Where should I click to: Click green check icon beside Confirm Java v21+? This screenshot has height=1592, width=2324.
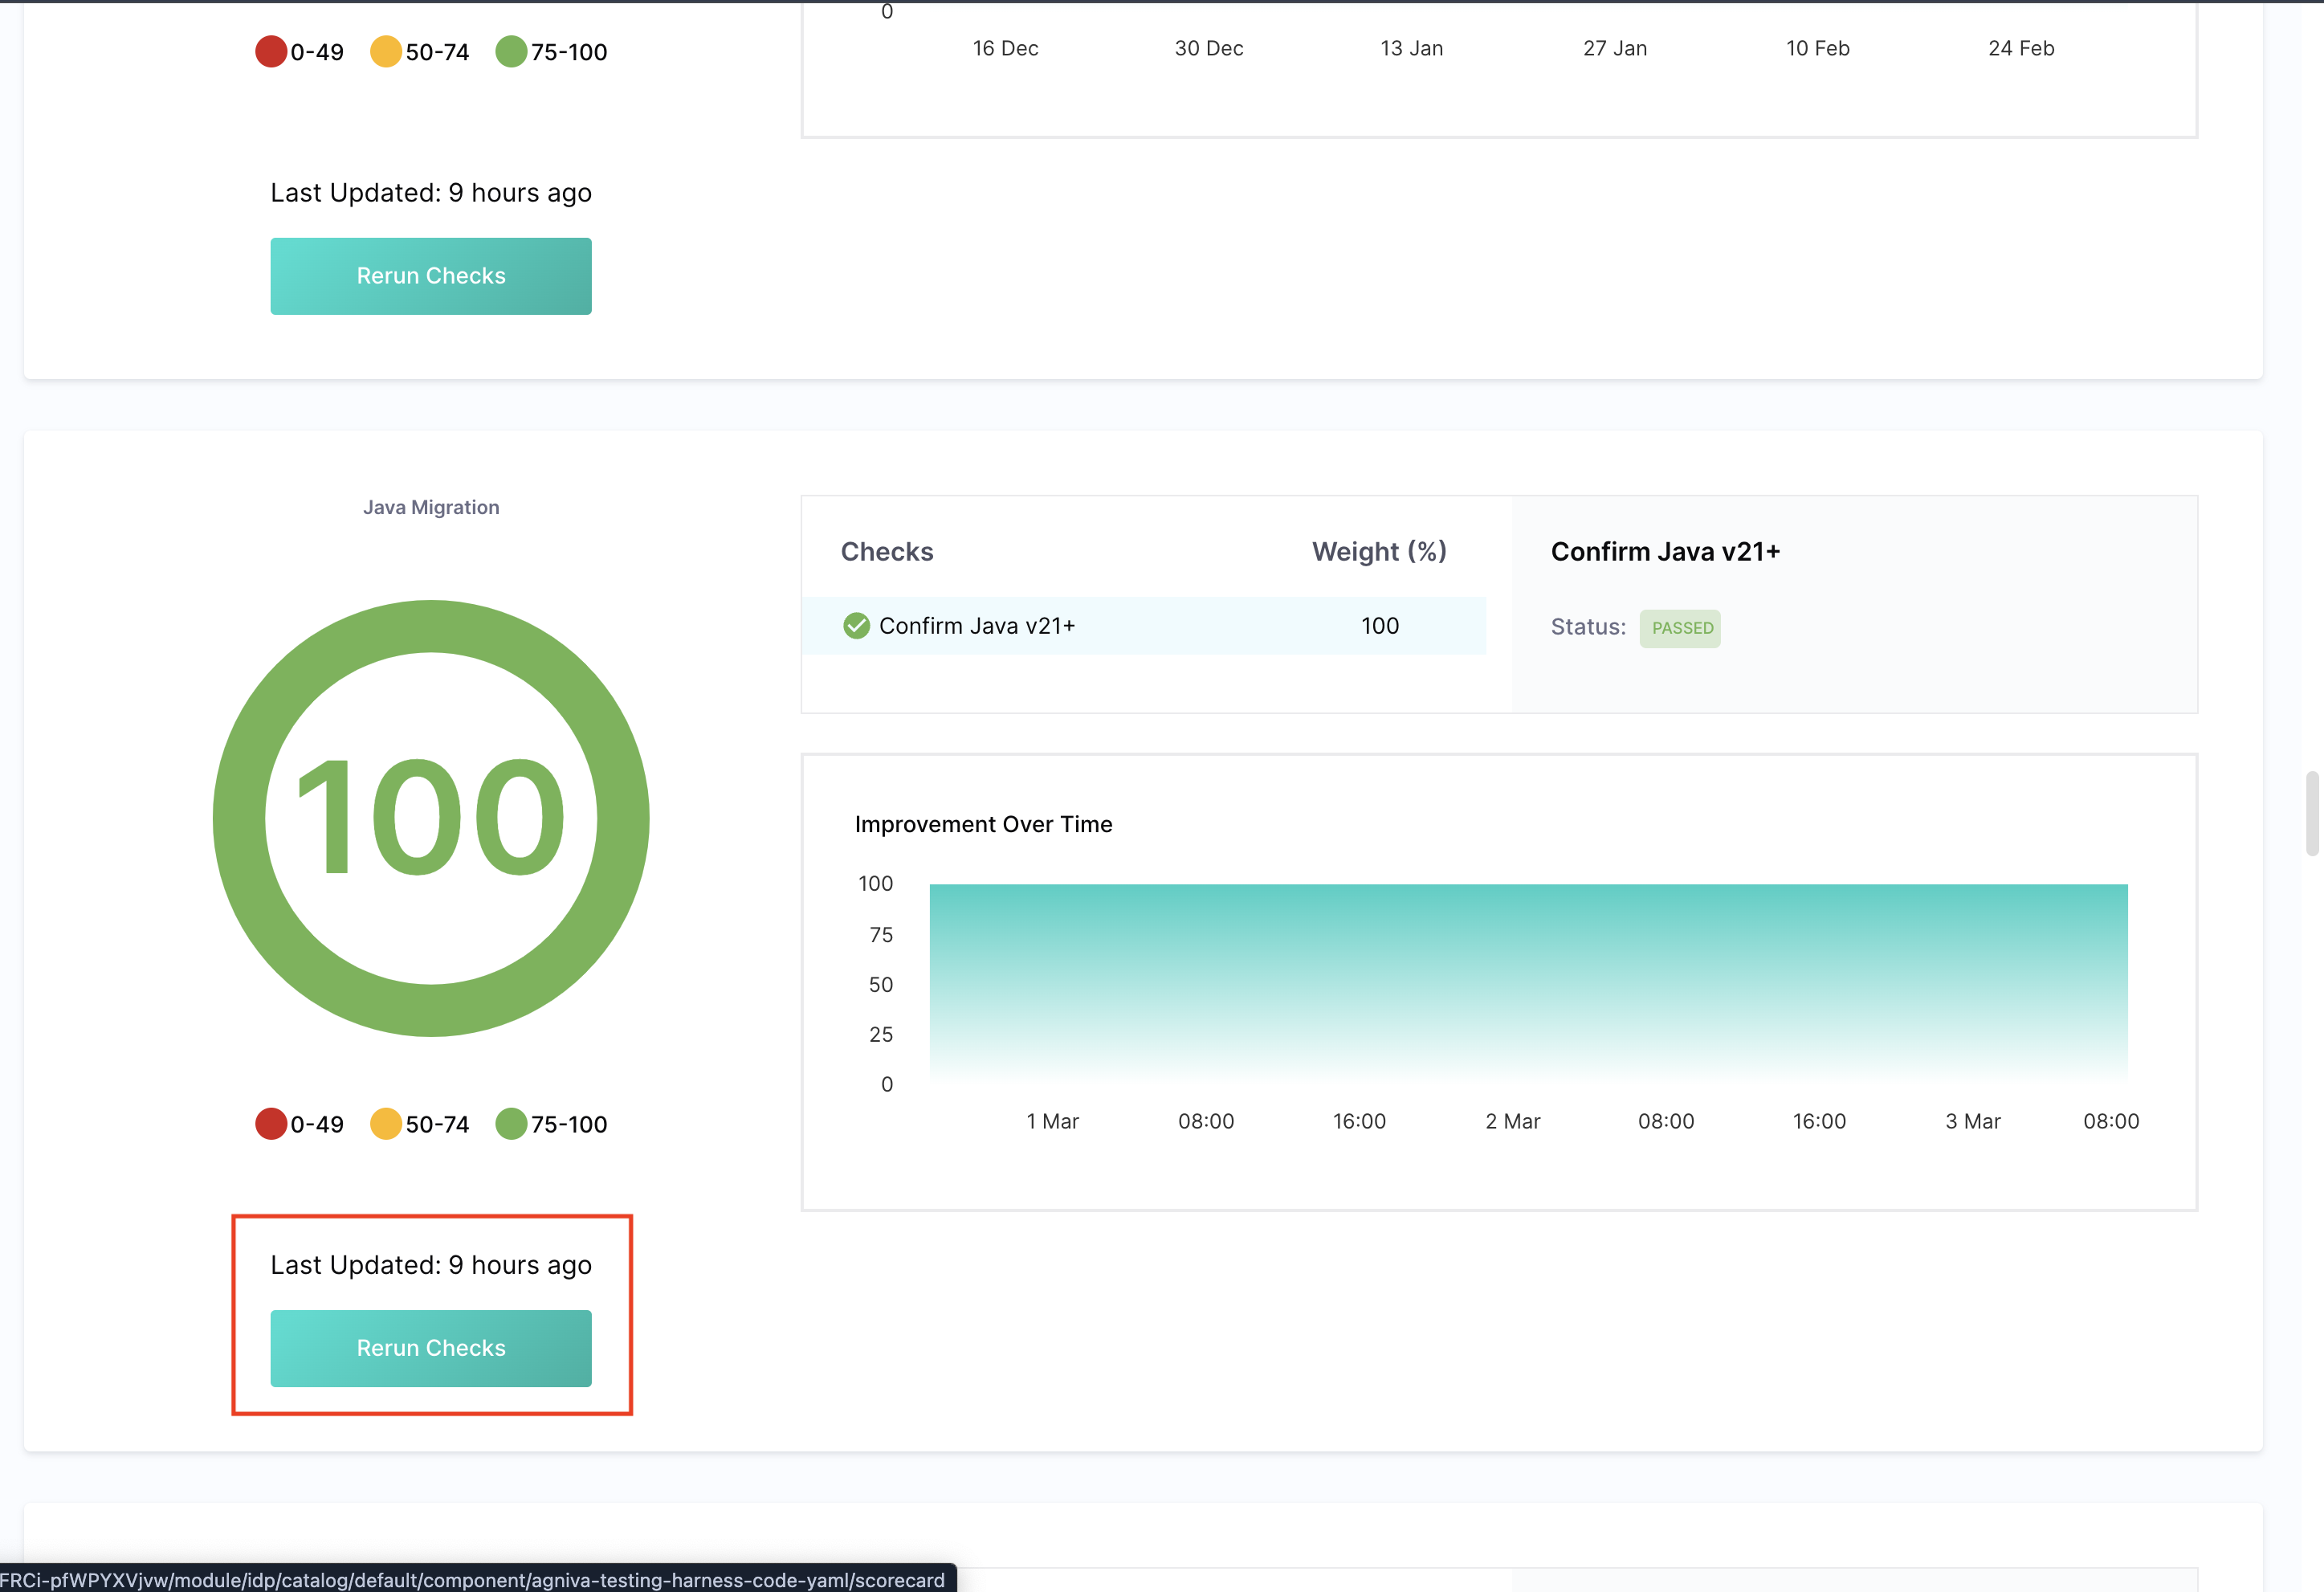pyautogui.click(x=856, y=626)
